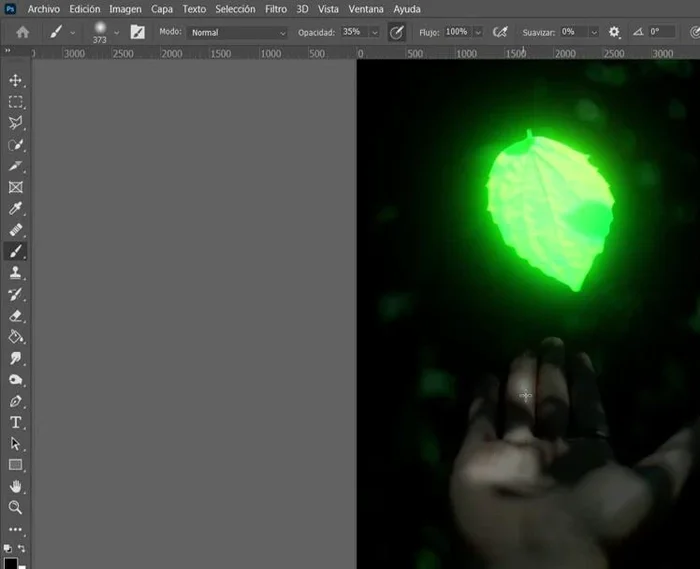Toggle pressure for opacity button
This screenshot has width=700, height=569.
click(x=397, y=32)
